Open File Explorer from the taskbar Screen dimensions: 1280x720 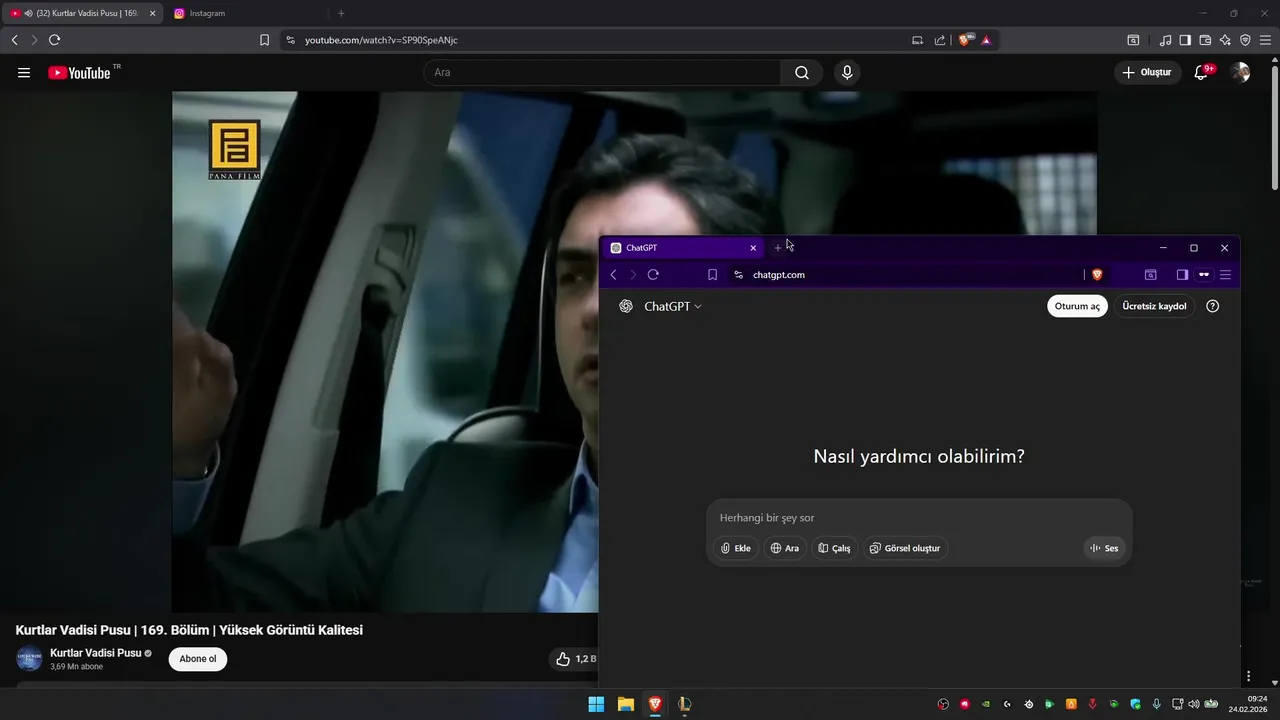[x=625, y=704]
